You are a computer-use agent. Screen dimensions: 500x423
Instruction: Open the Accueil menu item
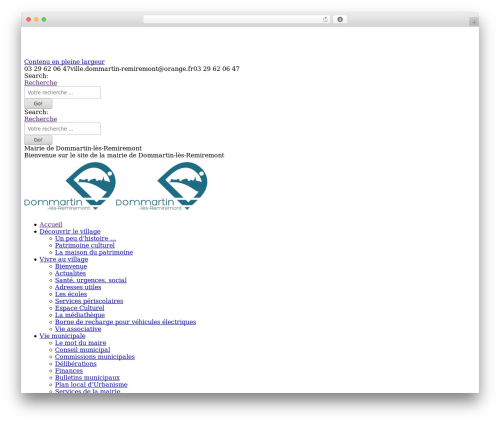click(x=51, y=225)
